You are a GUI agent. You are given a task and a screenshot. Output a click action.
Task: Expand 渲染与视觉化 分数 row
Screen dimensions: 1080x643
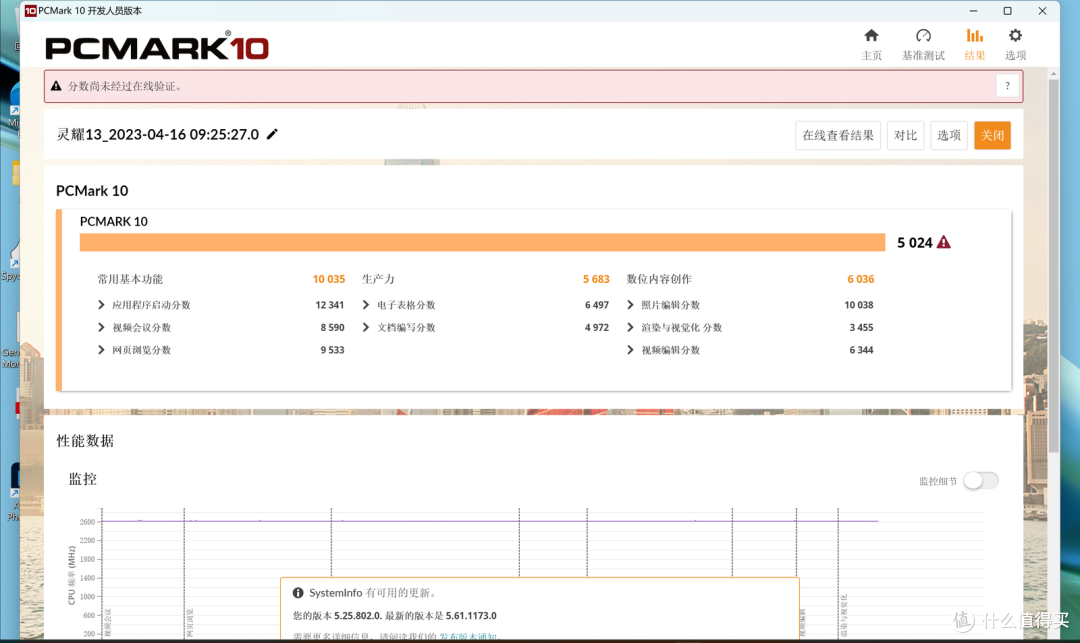630,328
